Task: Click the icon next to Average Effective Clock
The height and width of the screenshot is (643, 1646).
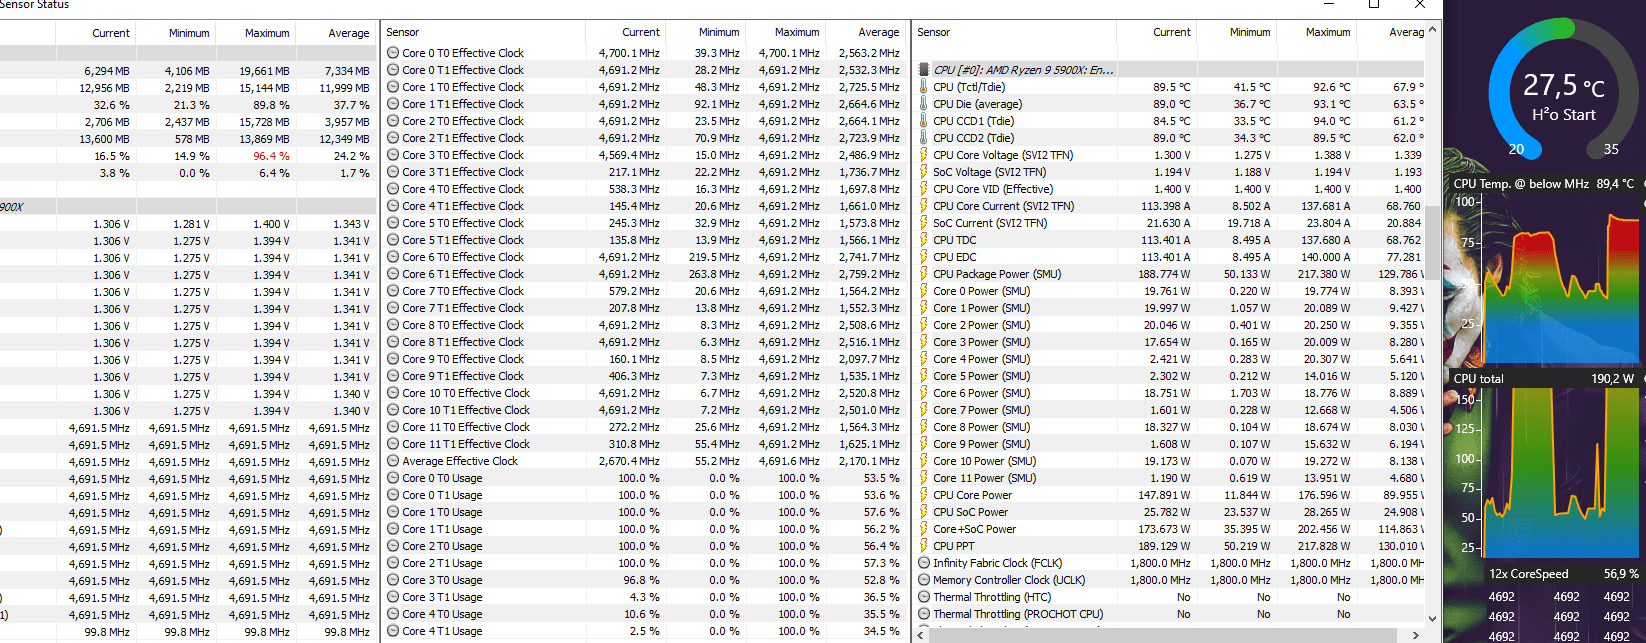Action: [393, 461]
